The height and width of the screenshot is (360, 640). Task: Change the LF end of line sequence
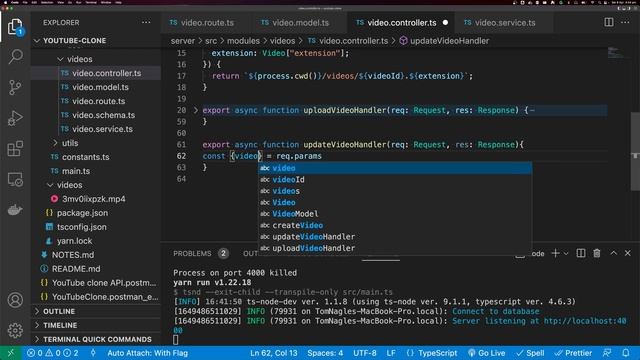click(391, 353)
